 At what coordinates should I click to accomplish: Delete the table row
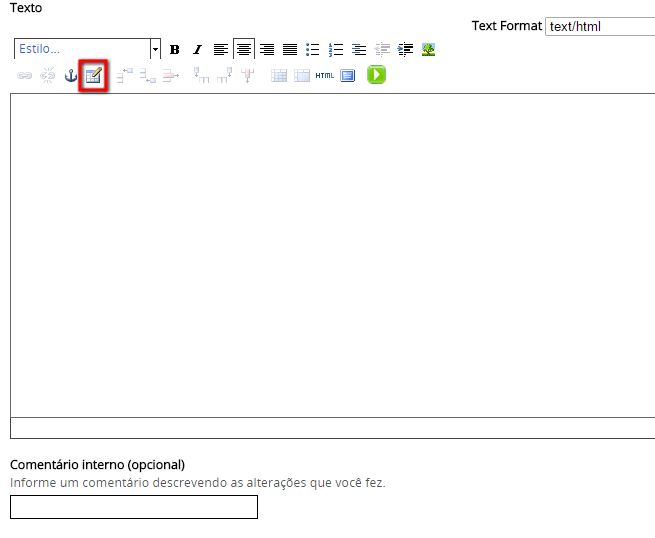pyautogui.click(x=170, y=76)
